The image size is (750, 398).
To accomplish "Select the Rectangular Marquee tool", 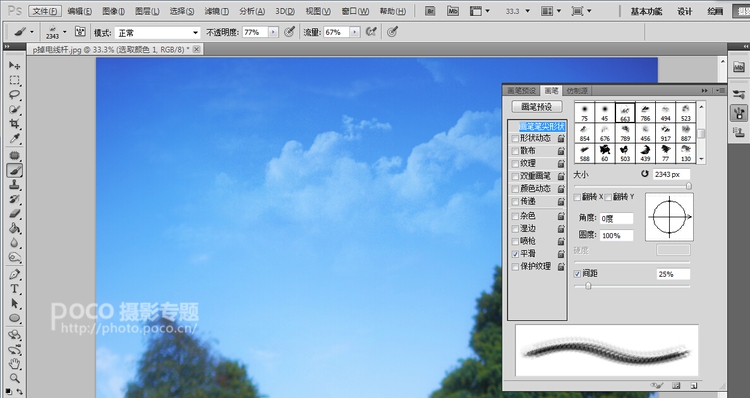I will [14, 80].
